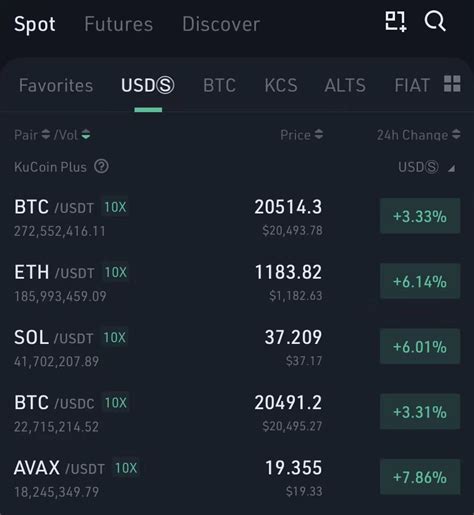The width and height of the screenshot is (474, 515).
Task: Sort list by Price arrows
Action: [x=319, y=135]
